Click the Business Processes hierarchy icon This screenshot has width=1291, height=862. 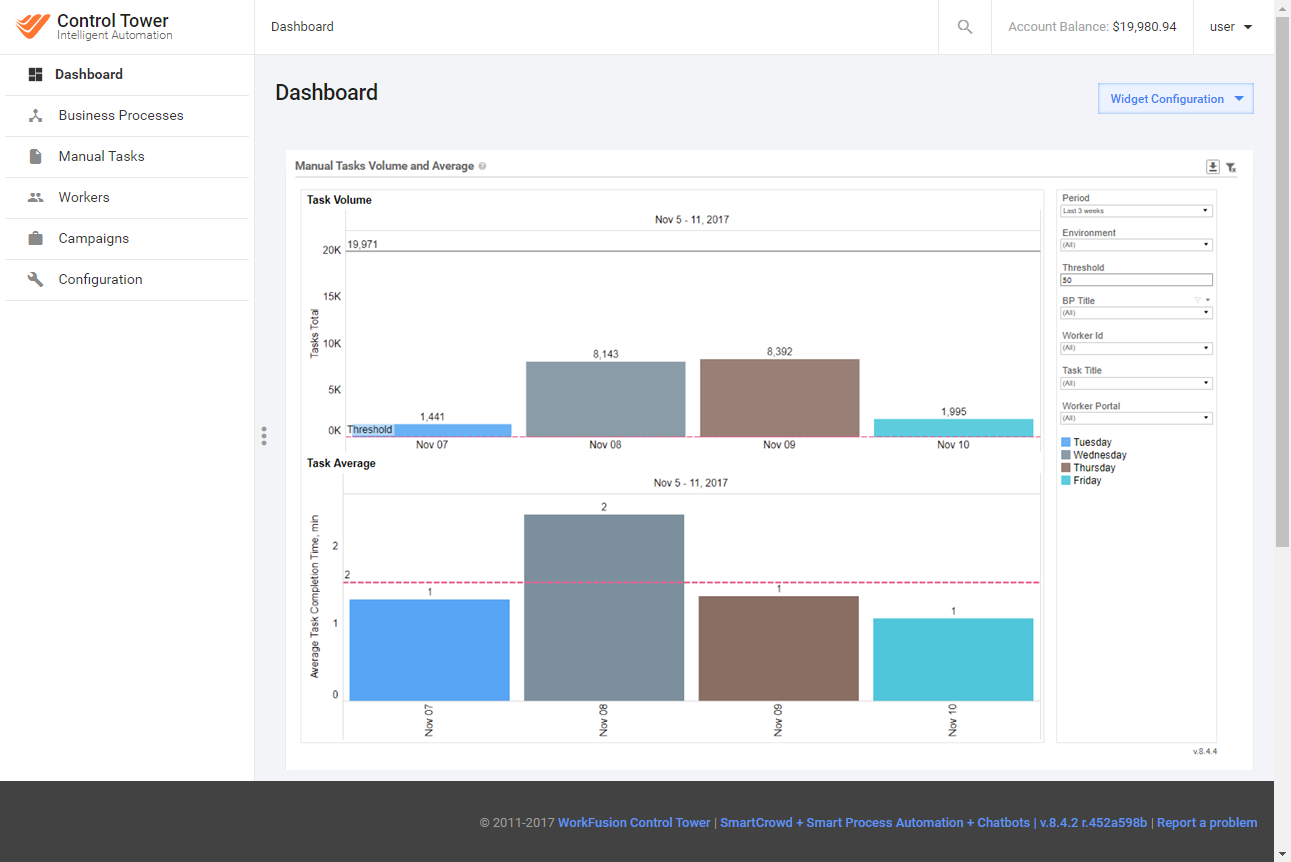(x=36, y=116)
